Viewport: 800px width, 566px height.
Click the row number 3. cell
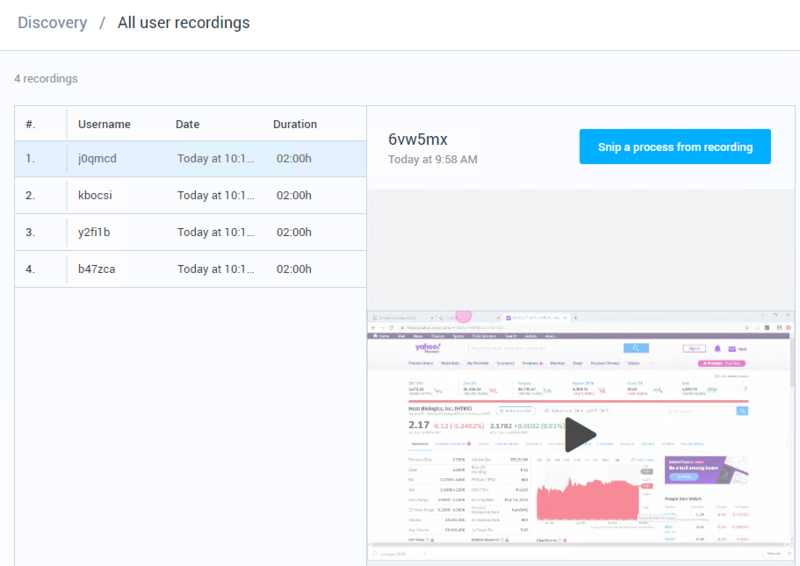point(30,232)
